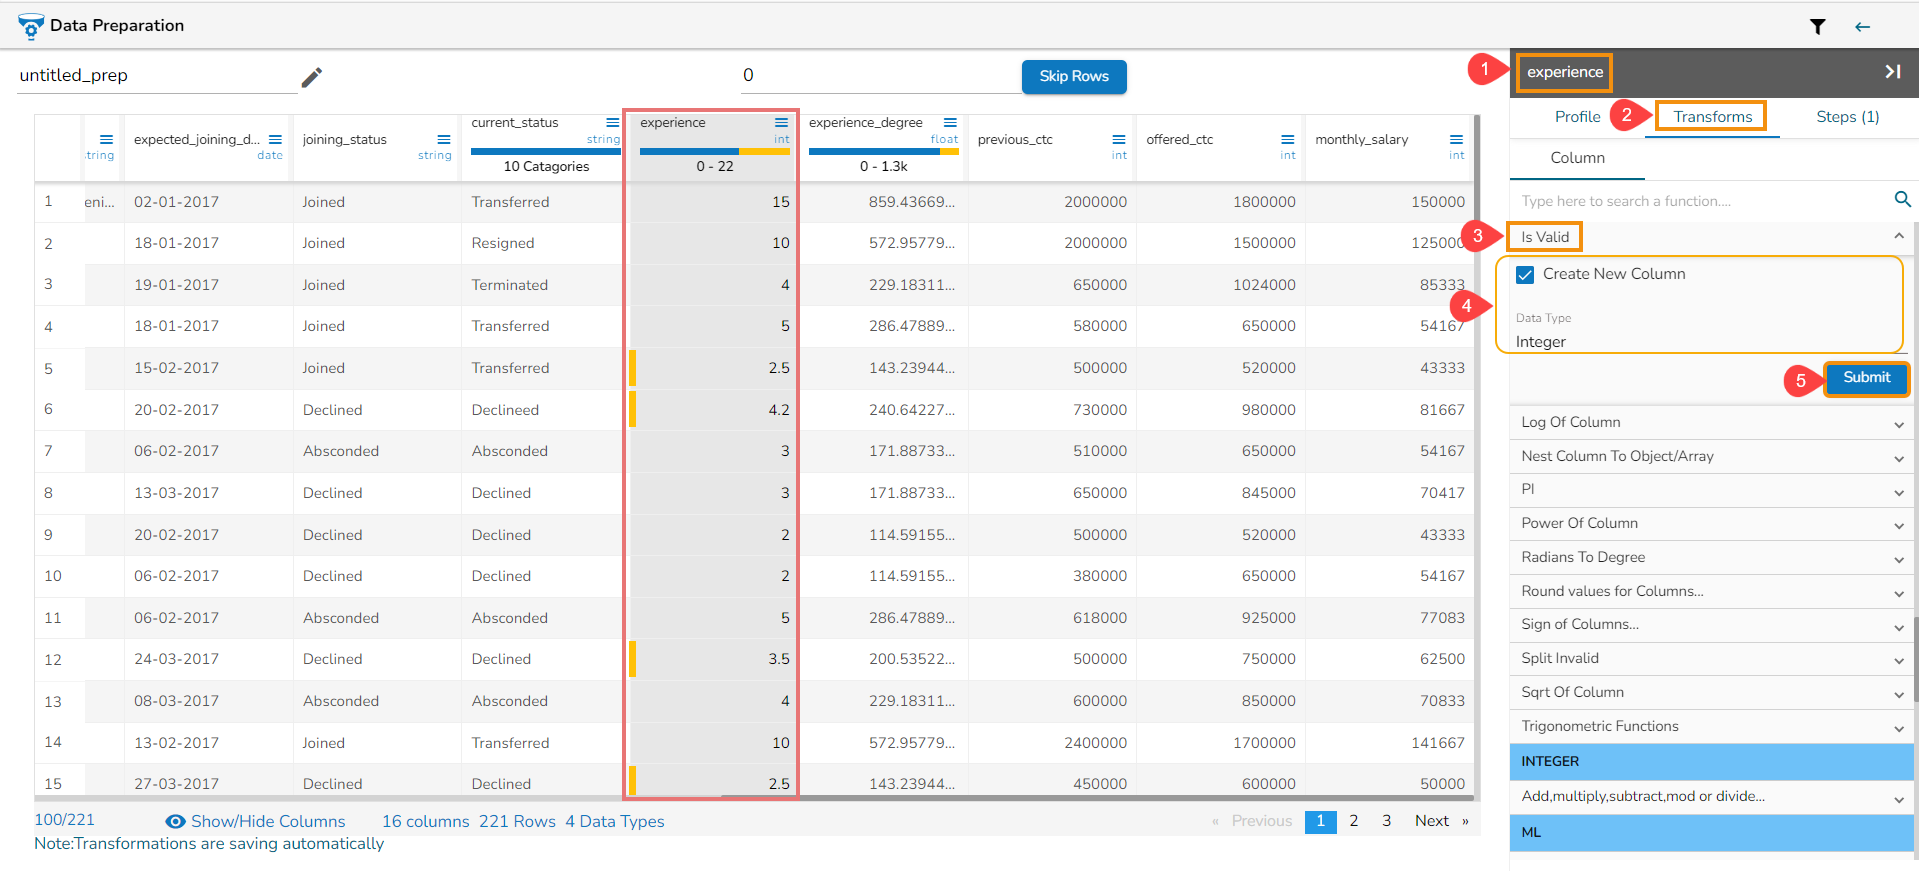
Task: Open the Steps (1) tab
Action: pos(1847,117)
